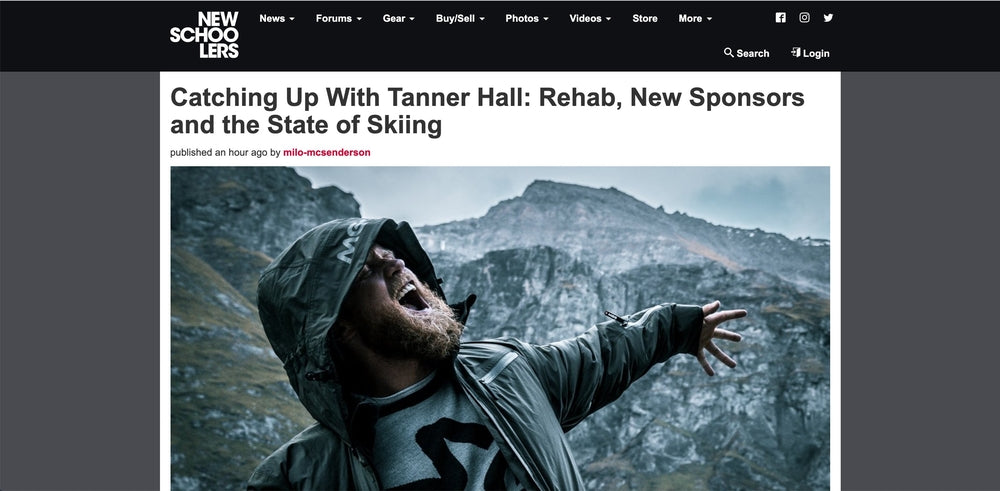The width and height of the screenshot is (1000, 491).
Task: Expand the More dropdown arrow
Action: coord(709,18)
